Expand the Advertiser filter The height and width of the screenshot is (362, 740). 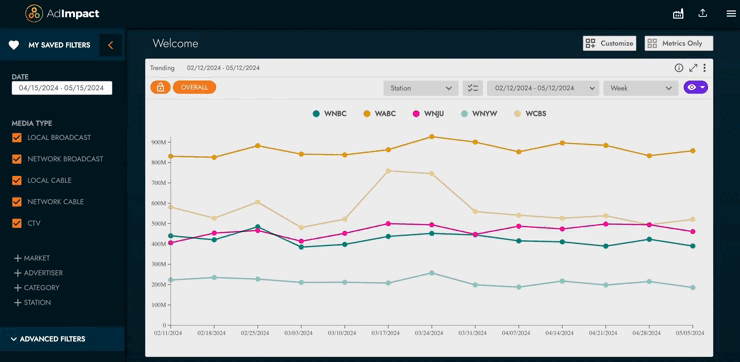[x=39, y=273]
